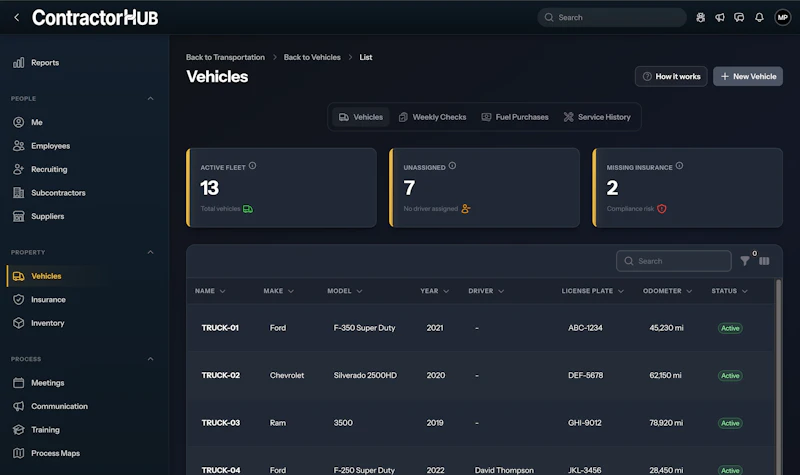800x475 pixels.
Task: Sort by the STATUS column chevron
Action: coord(745,291)
